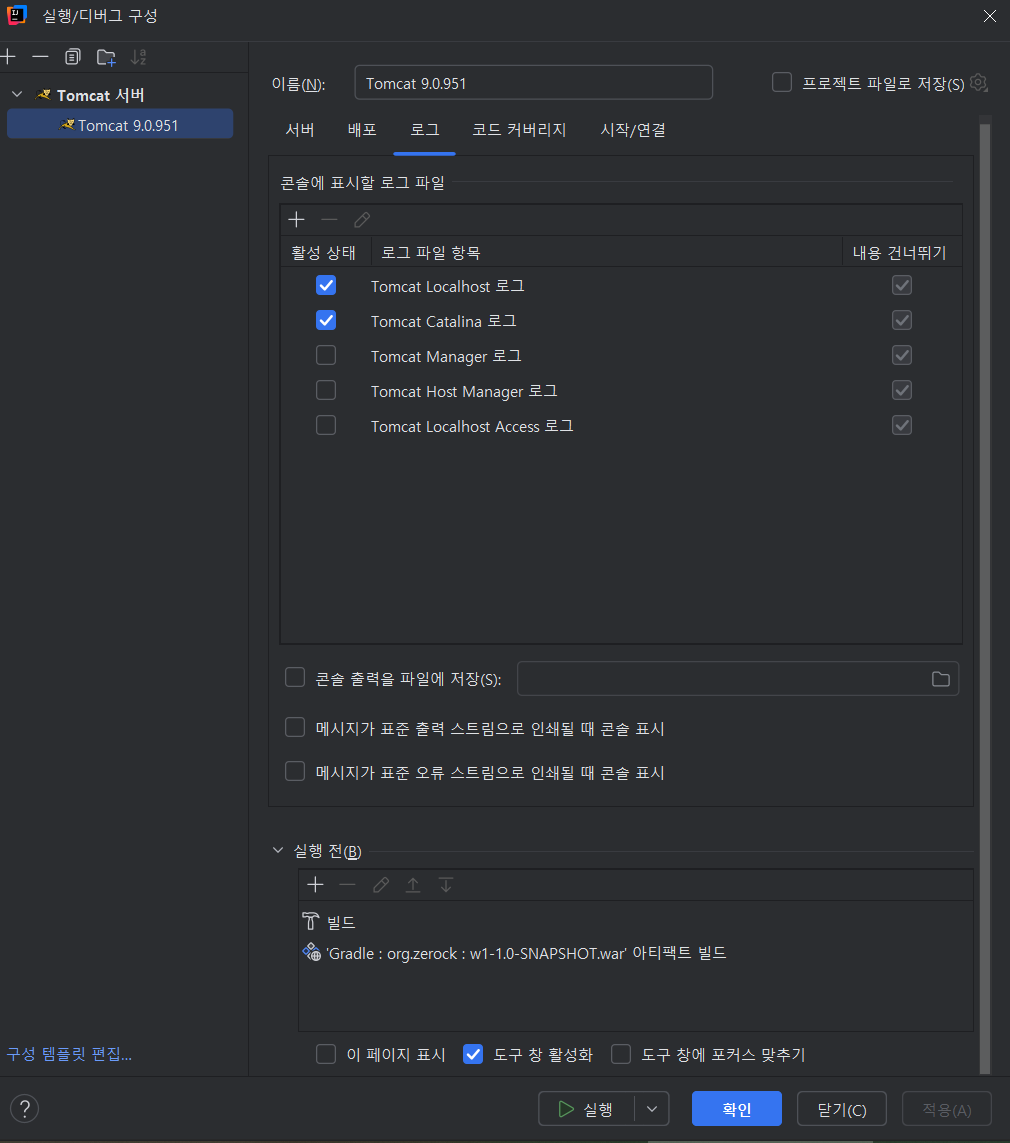1010x1143 pixels.
Task: Sort configurations alphabetically
Action: click(138, 57)
